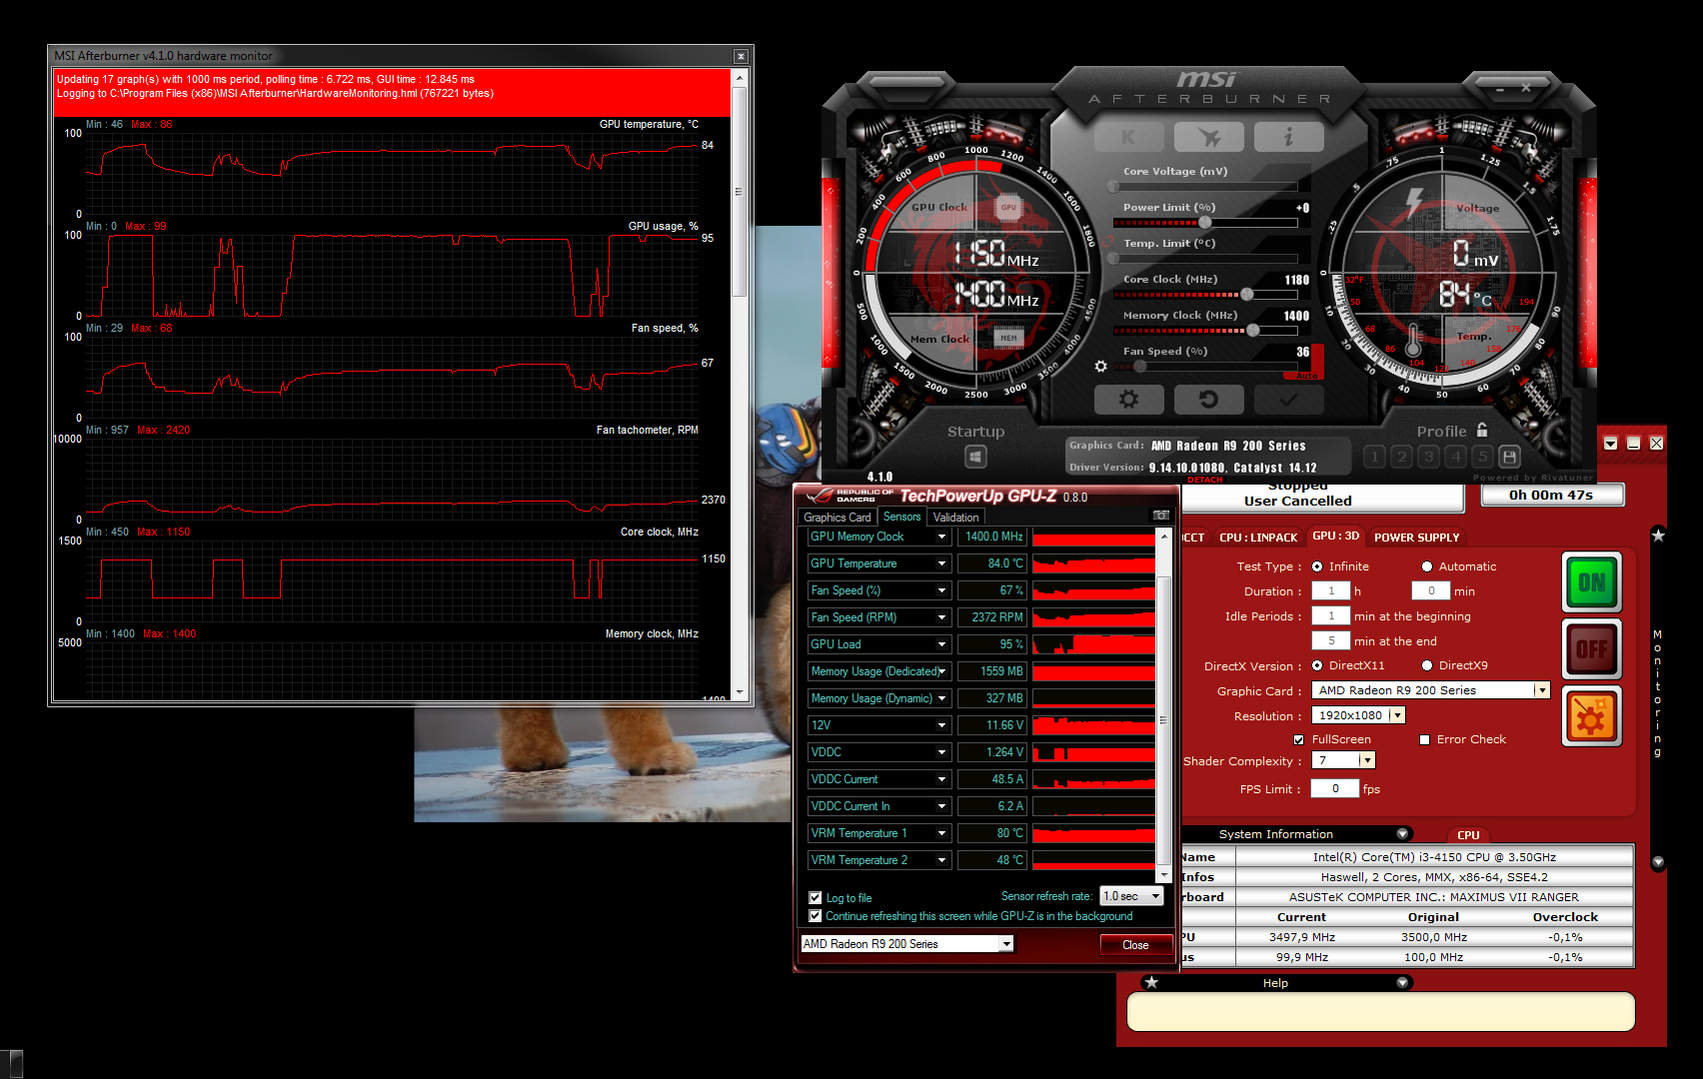Open the Sensor refresh rate dropdown in GPU-Z

(x=1131, y=896)
